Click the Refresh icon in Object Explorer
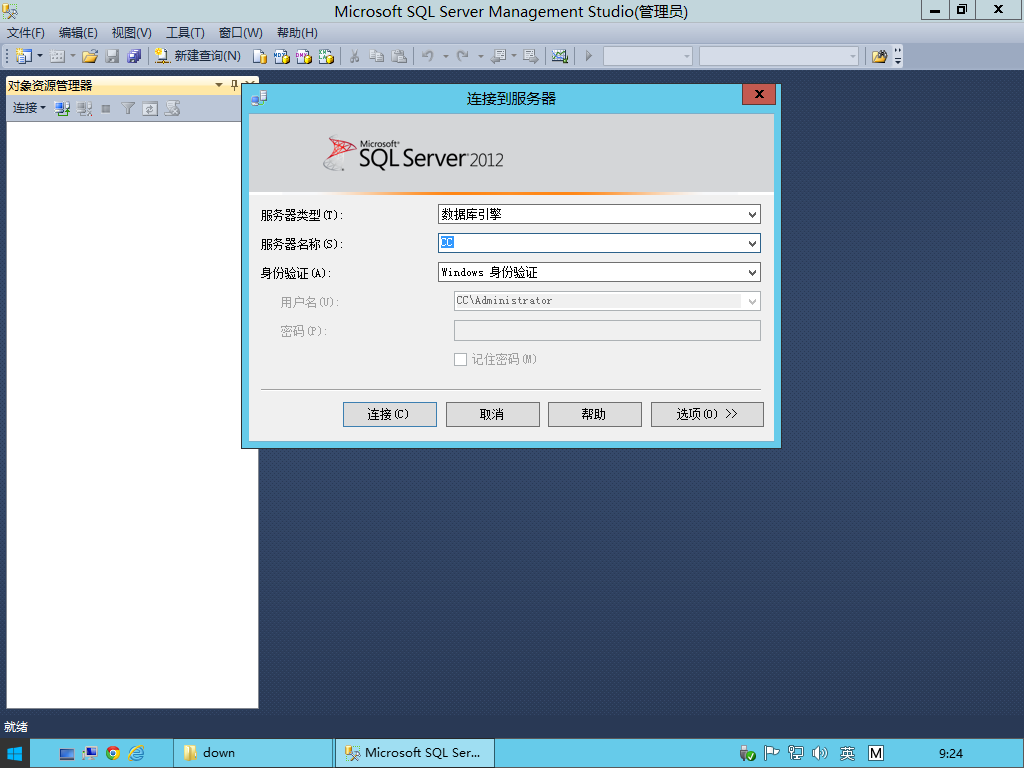 pos(150,108)
